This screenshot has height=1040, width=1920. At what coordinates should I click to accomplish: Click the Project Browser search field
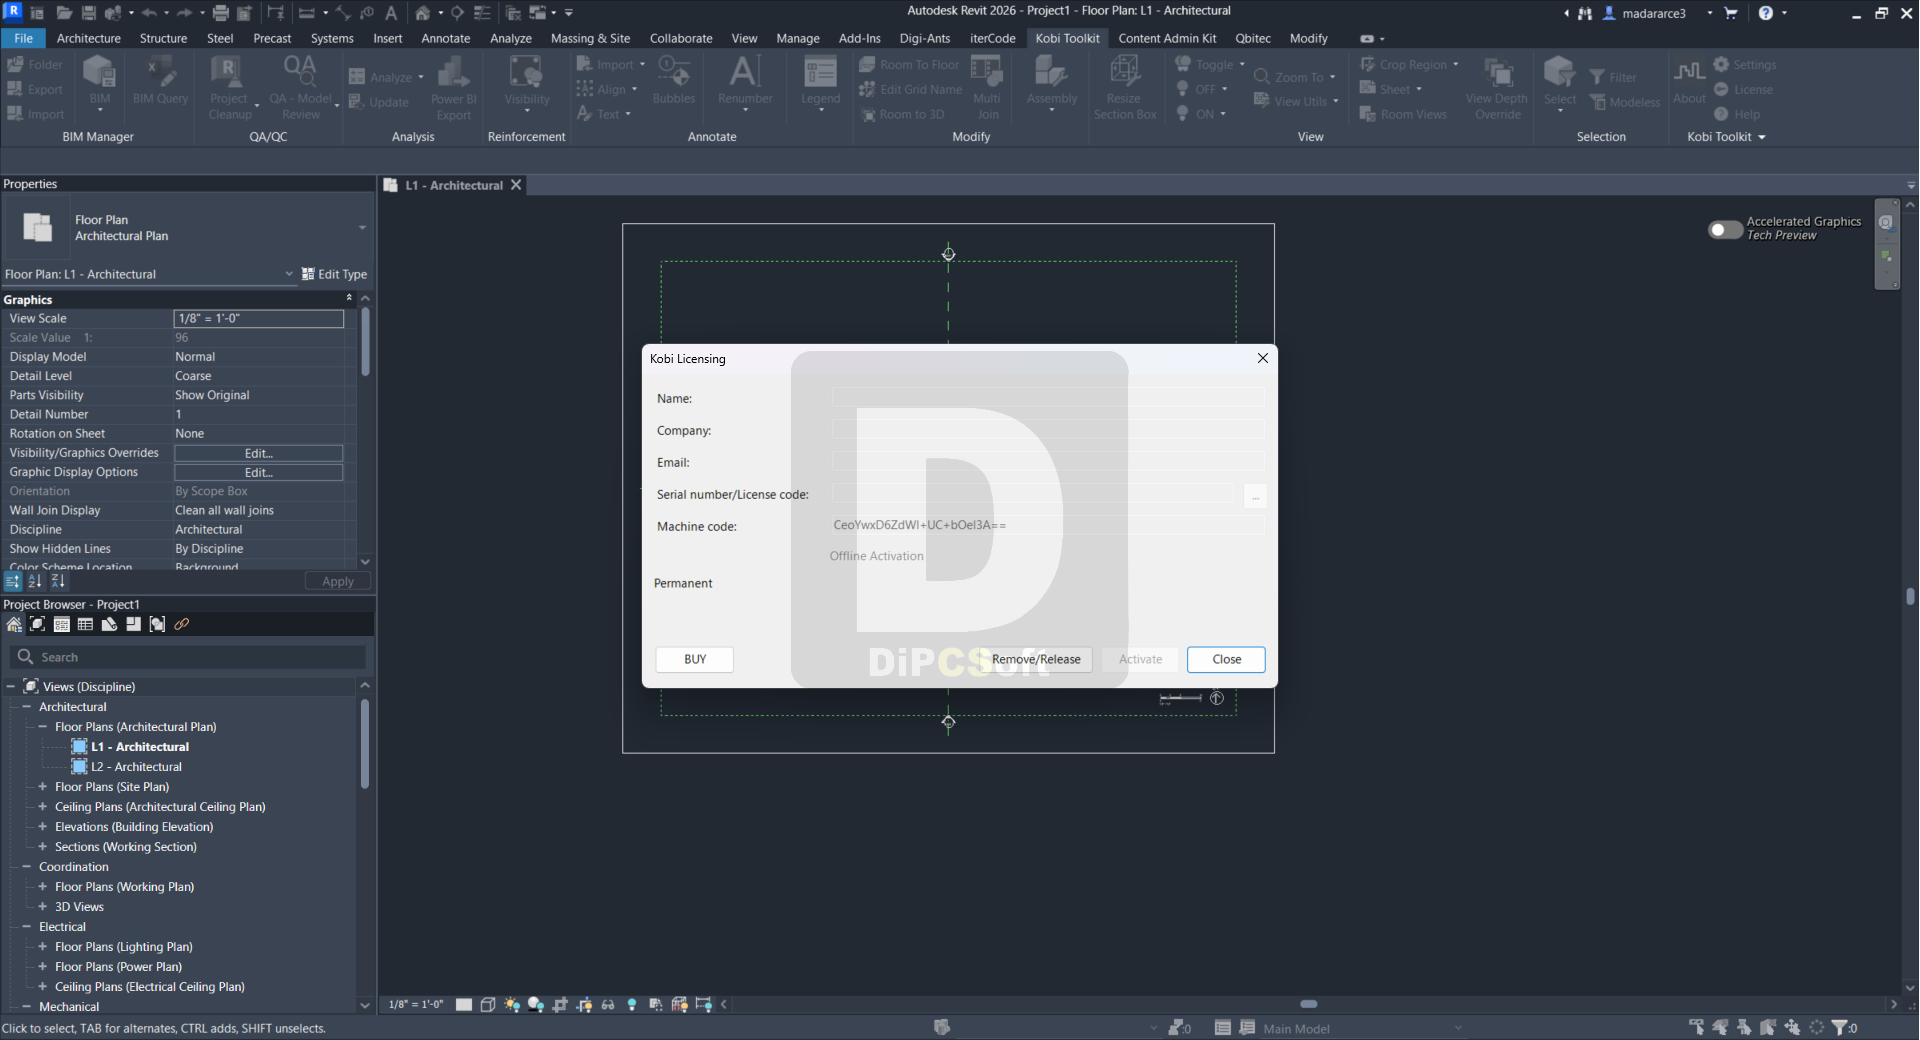pyautogui.click(x=188, y=657)
